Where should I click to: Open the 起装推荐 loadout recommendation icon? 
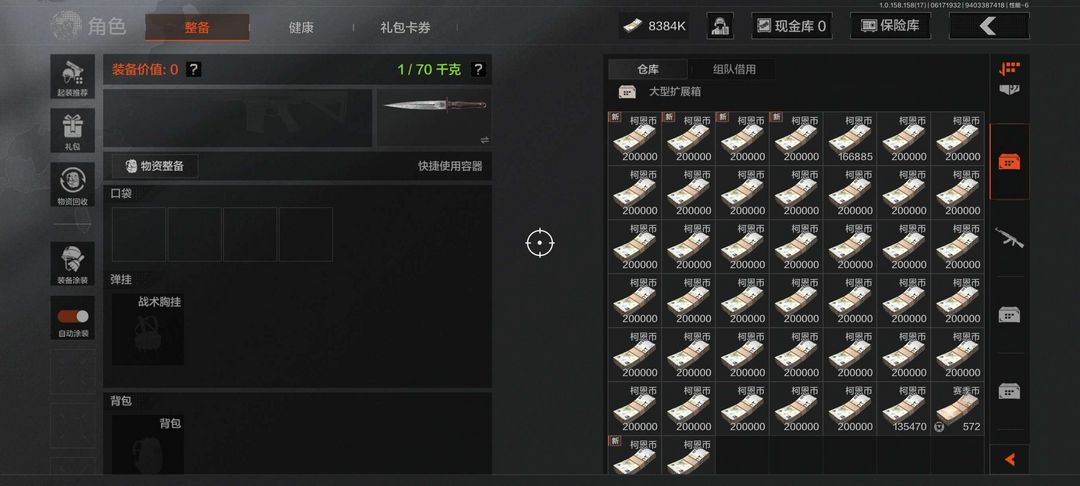pos(72,76)
